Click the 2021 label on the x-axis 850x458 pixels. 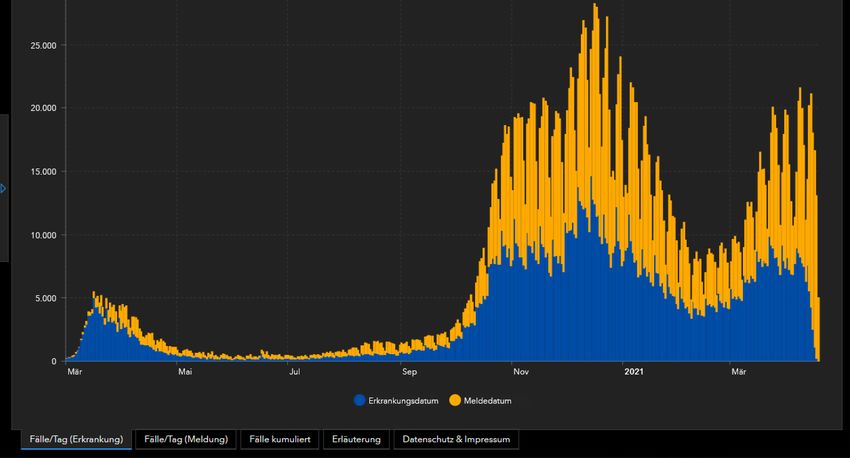(632, 372)
